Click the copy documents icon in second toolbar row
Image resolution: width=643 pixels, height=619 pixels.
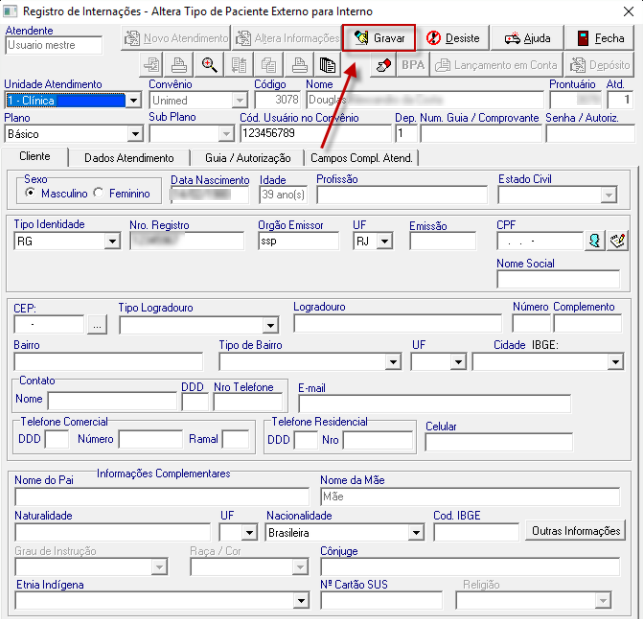(269, 65)
